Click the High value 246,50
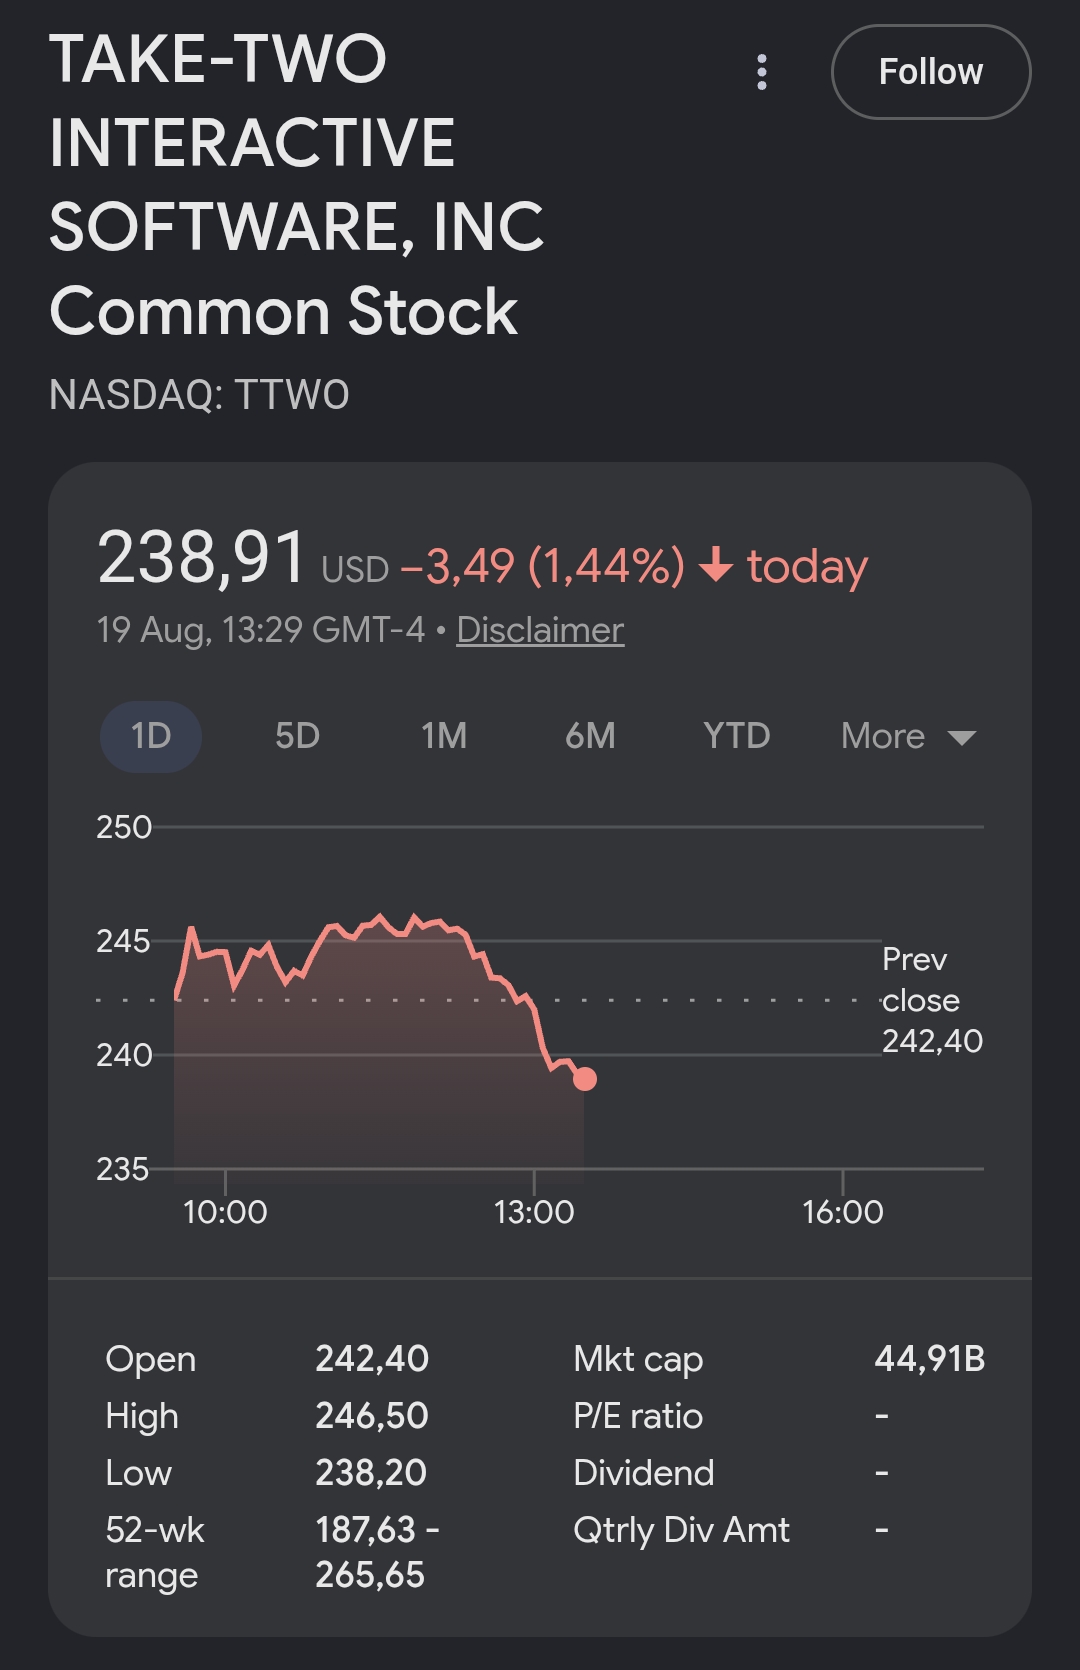The height and width of the screenshot is (1670, 1080). [x=372, y=1416]
